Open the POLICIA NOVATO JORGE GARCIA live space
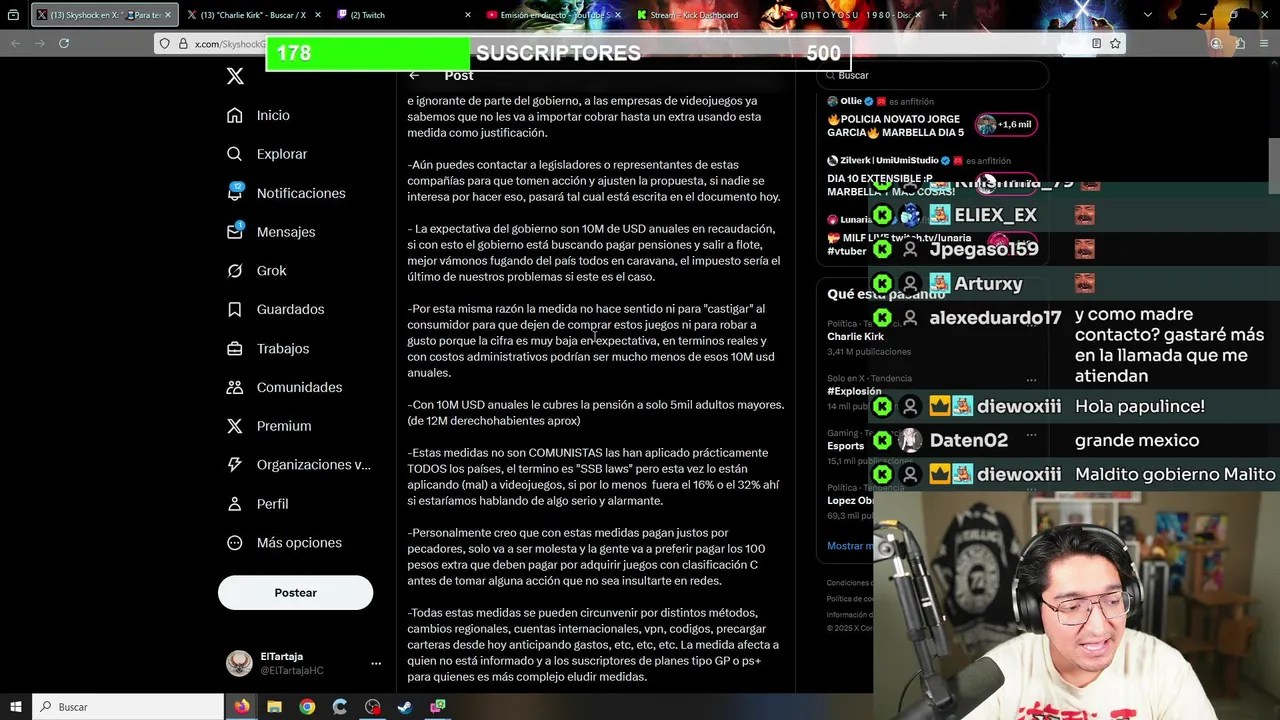1280x720 pixels. tap(895, 125)
